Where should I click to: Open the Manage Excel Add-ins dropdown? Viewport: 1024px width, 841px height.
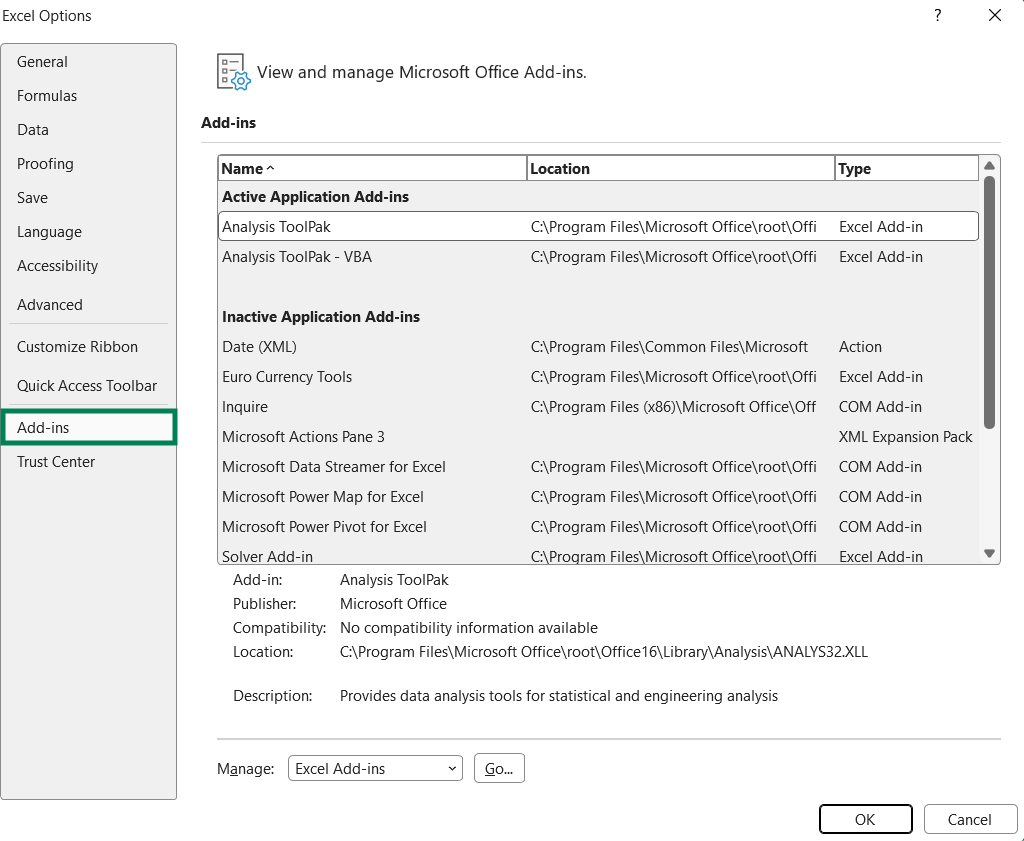click(375, 768)
